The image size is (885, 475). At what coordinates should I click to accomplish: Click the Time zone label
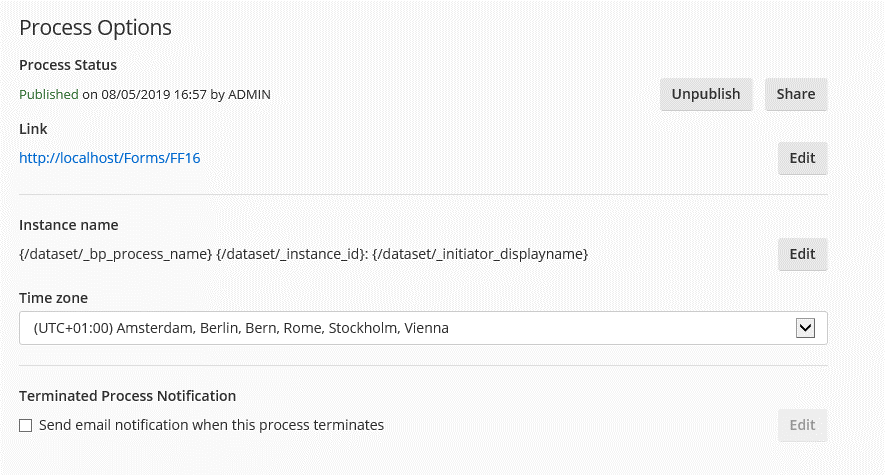coord(55,298)
